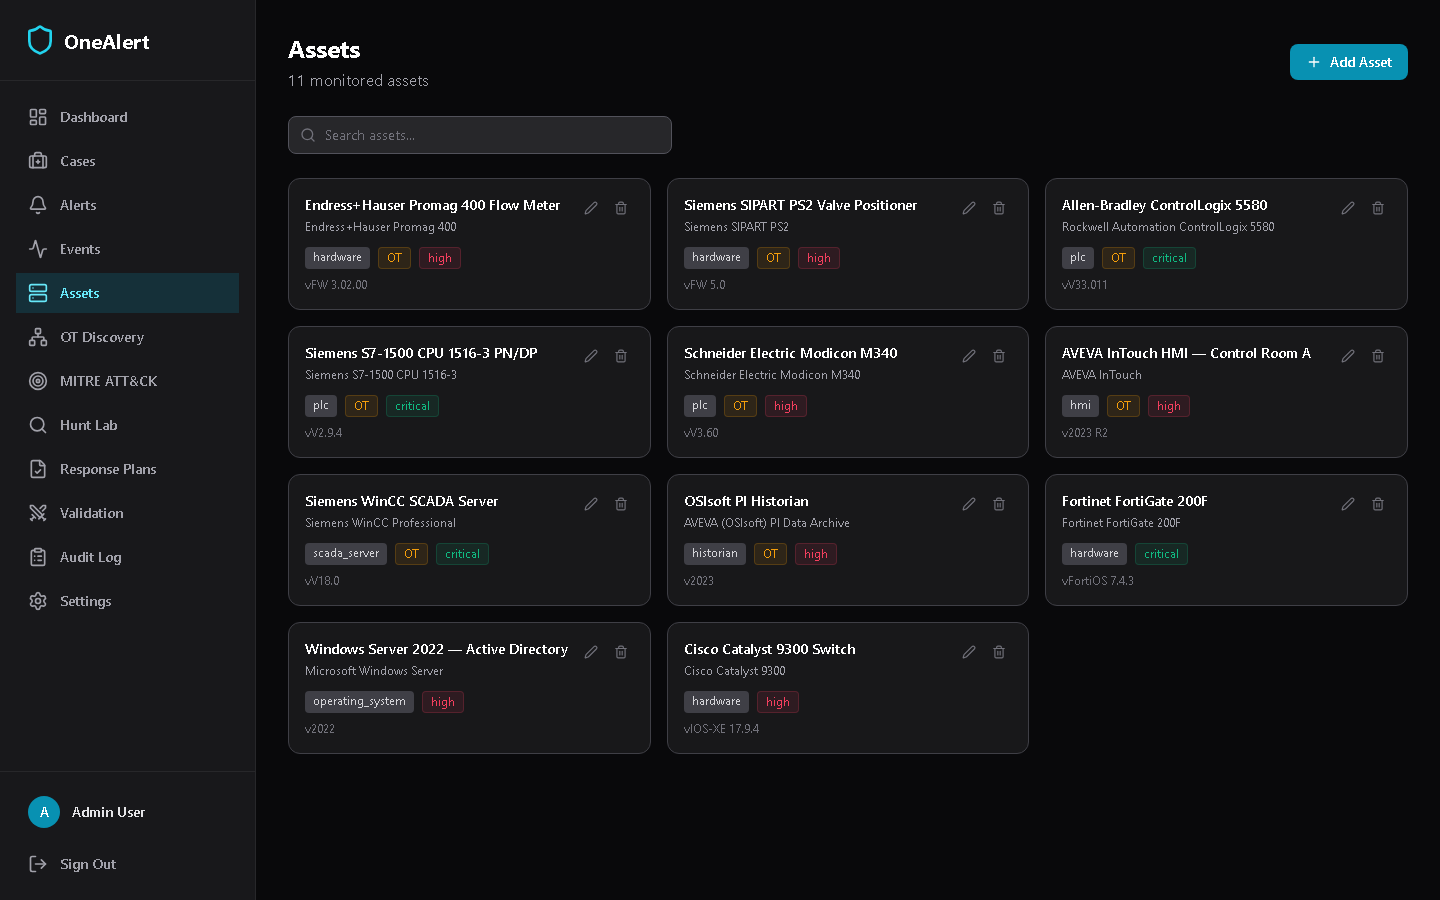Delete the Siemens S7-1500 CPU 1516-3 PN/DP asset

[621, 356]
